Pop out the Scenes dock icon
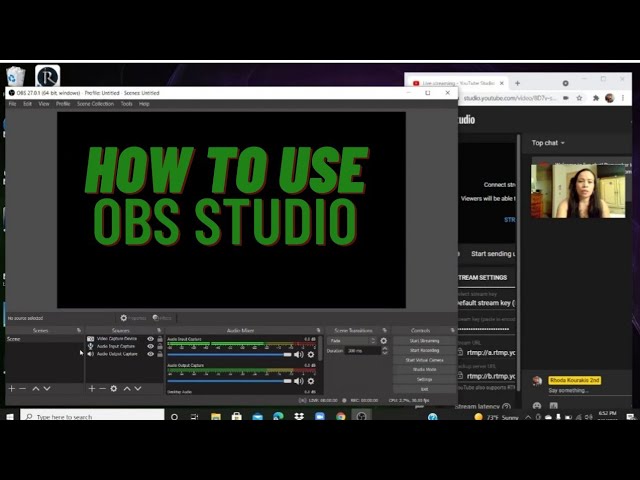The image size is (640, 480). (79, 330)
